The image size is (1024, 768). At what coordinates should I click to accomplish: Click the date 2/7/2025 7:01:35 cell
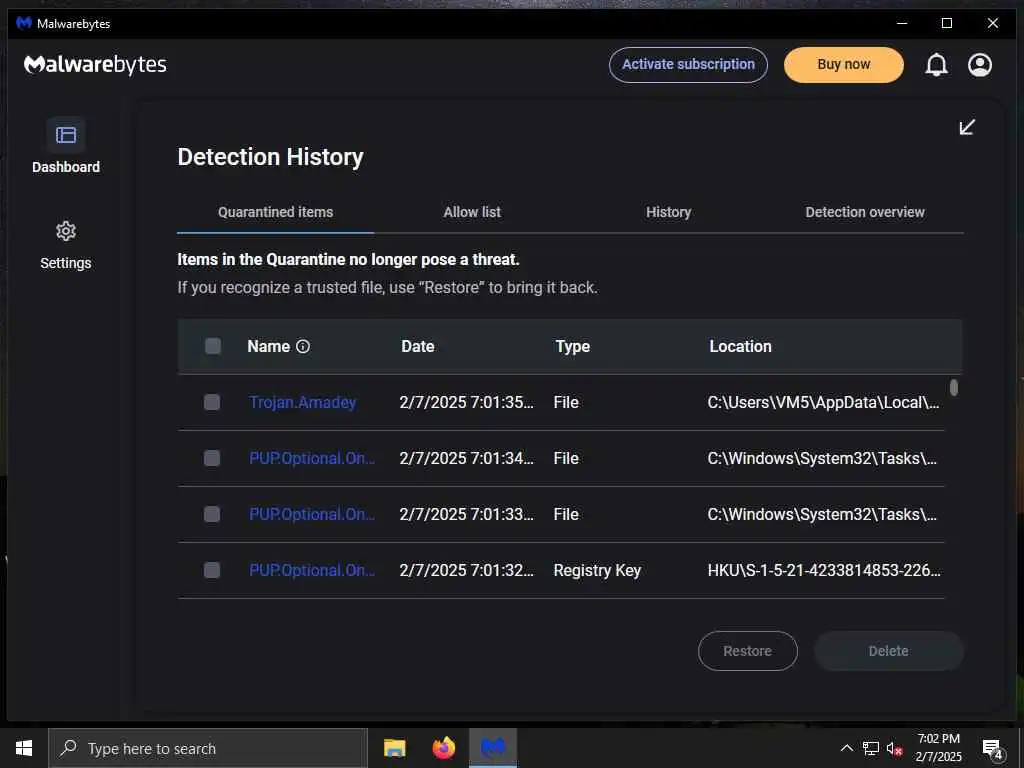point(466,402)
